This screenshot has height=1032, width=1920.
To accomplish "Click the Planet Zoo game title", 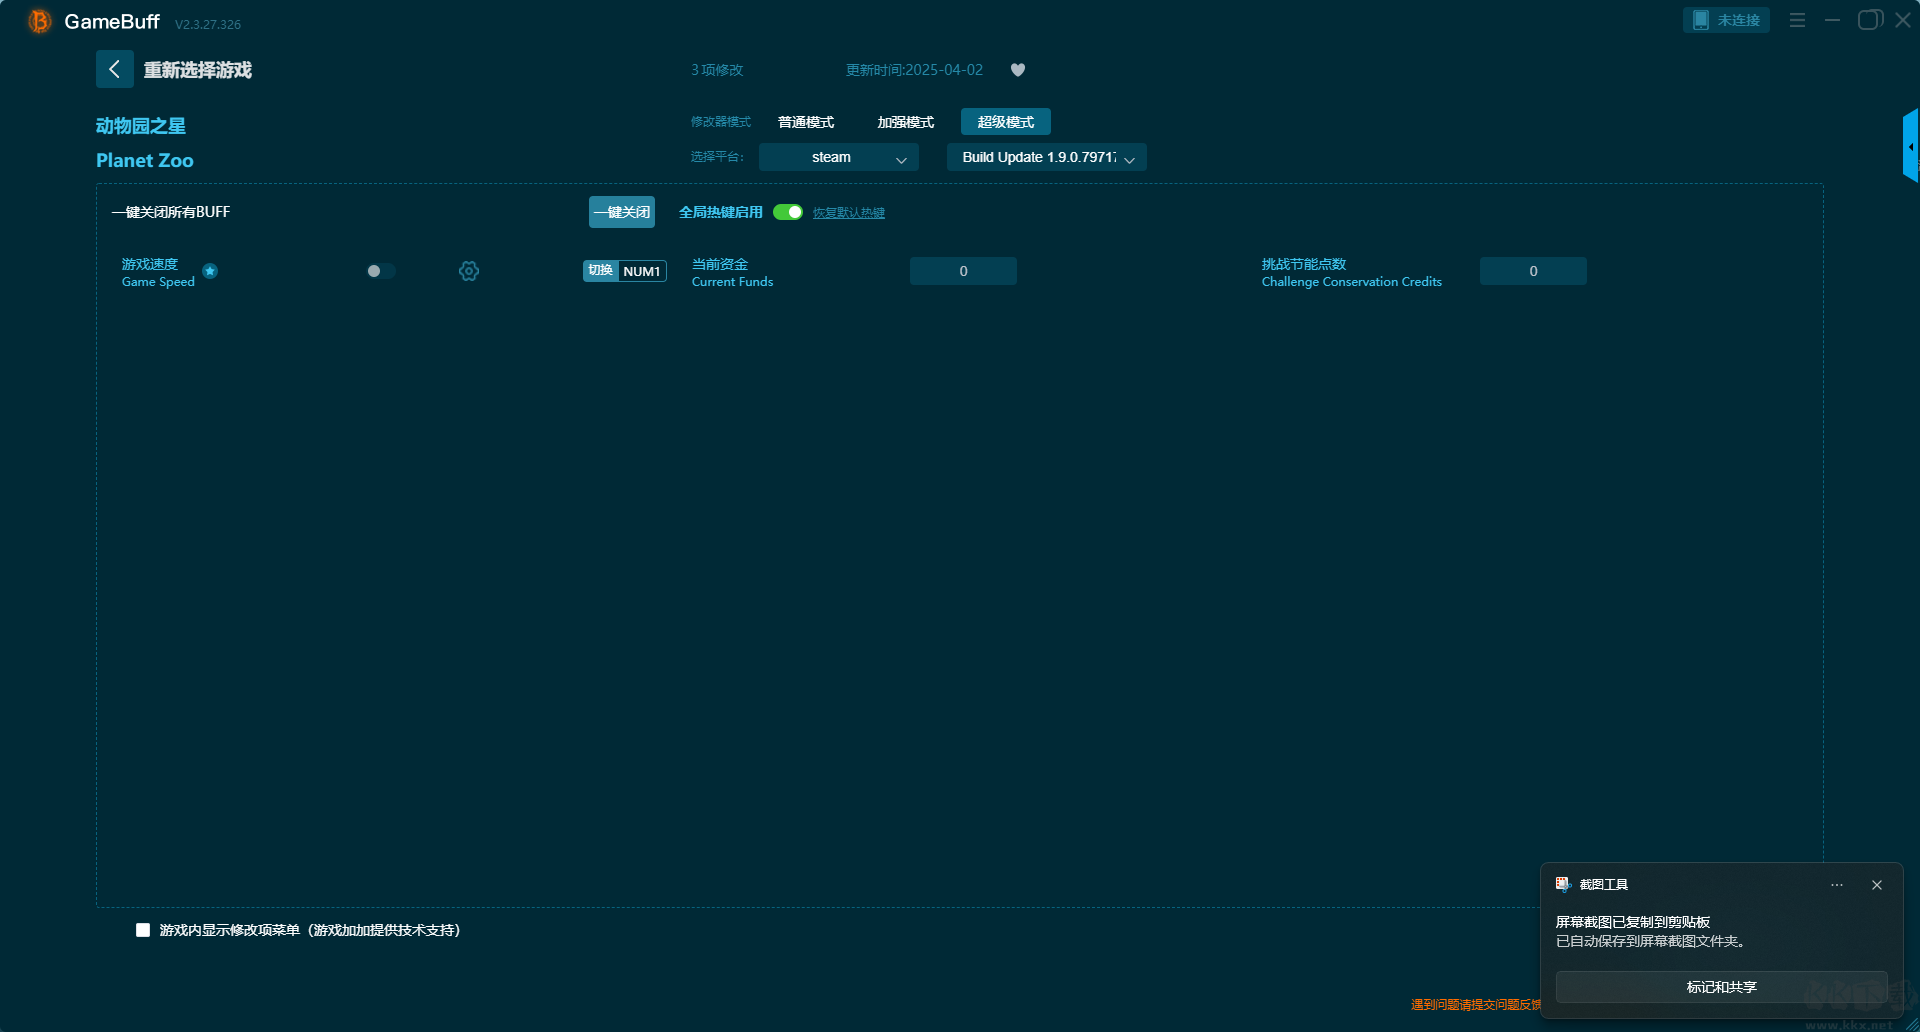I will pyautogui.click(x=145, y=161).
